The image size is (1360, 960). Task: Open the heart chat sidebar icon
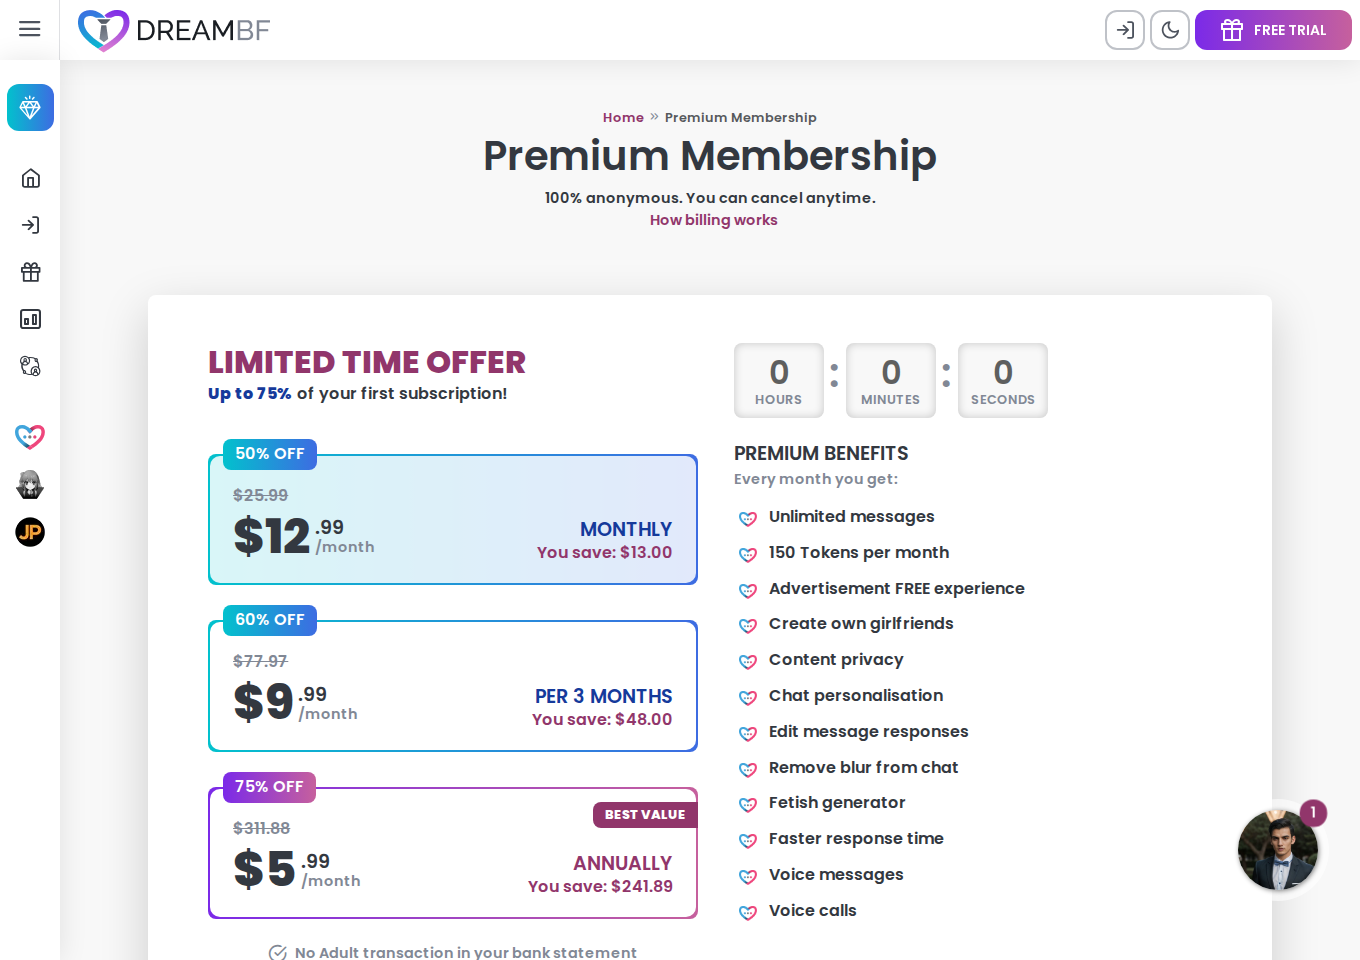tap(30, 437)
